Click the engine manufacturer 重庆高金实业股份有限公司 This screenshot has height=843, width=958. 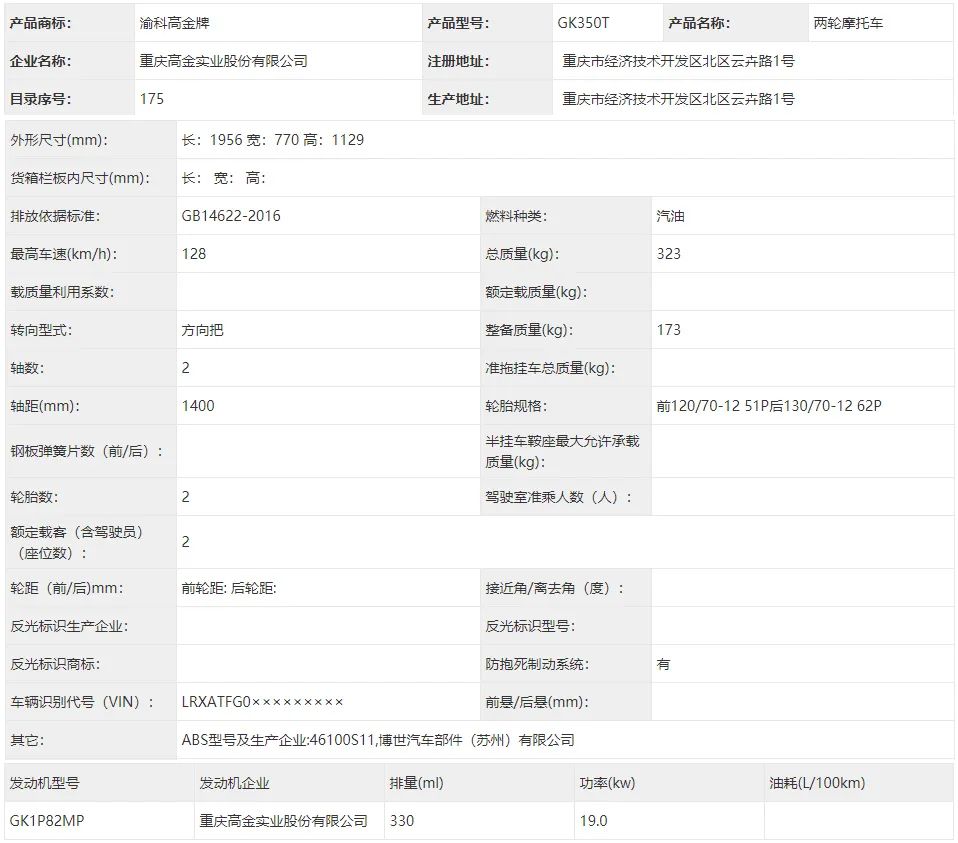coord(283,821)
